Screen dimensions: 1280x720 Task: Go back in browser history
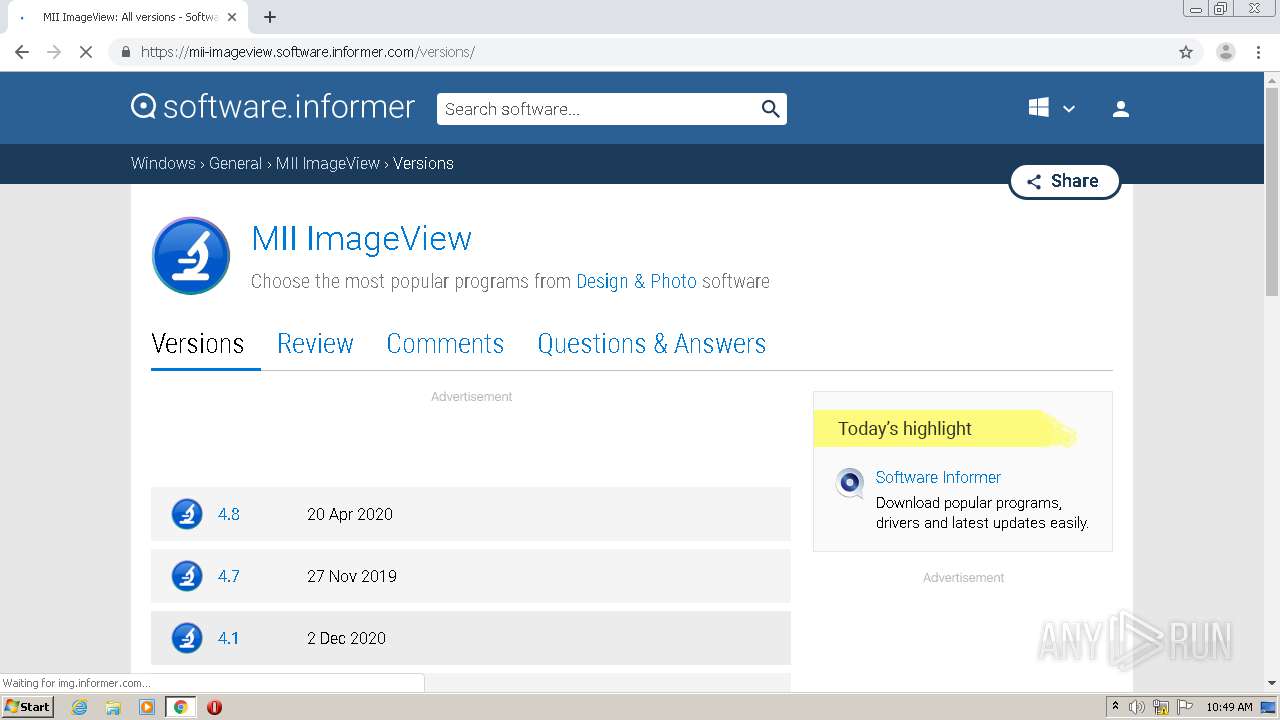pyautogui.click(x=22, y=52)
